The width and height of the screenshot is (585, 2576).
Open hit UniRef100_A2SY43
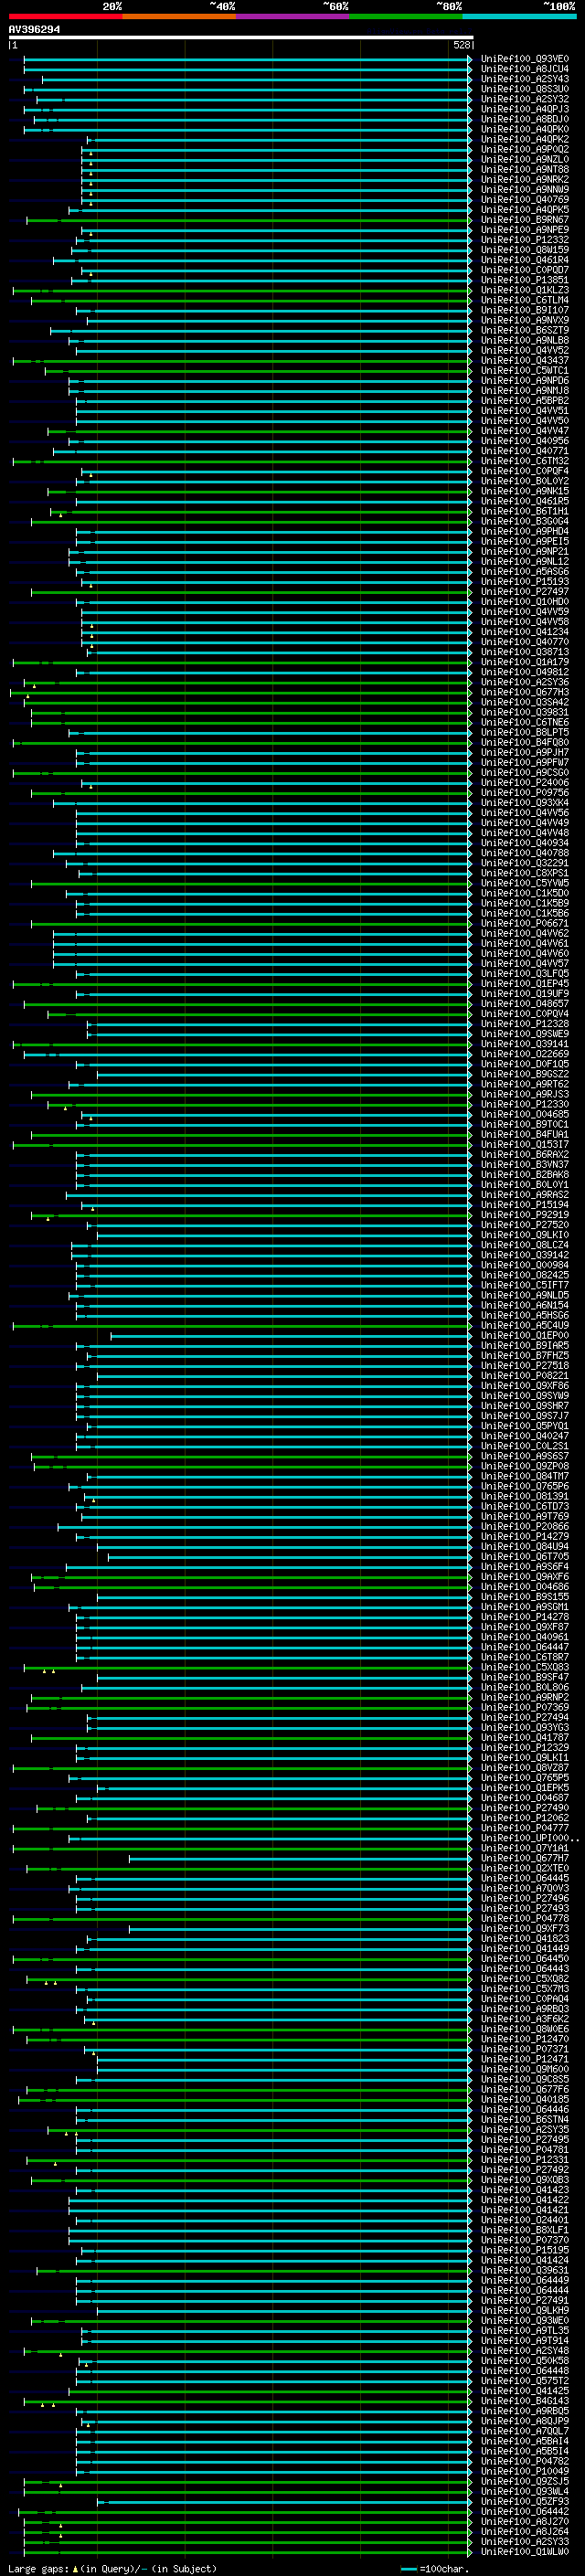coord(525,79)
